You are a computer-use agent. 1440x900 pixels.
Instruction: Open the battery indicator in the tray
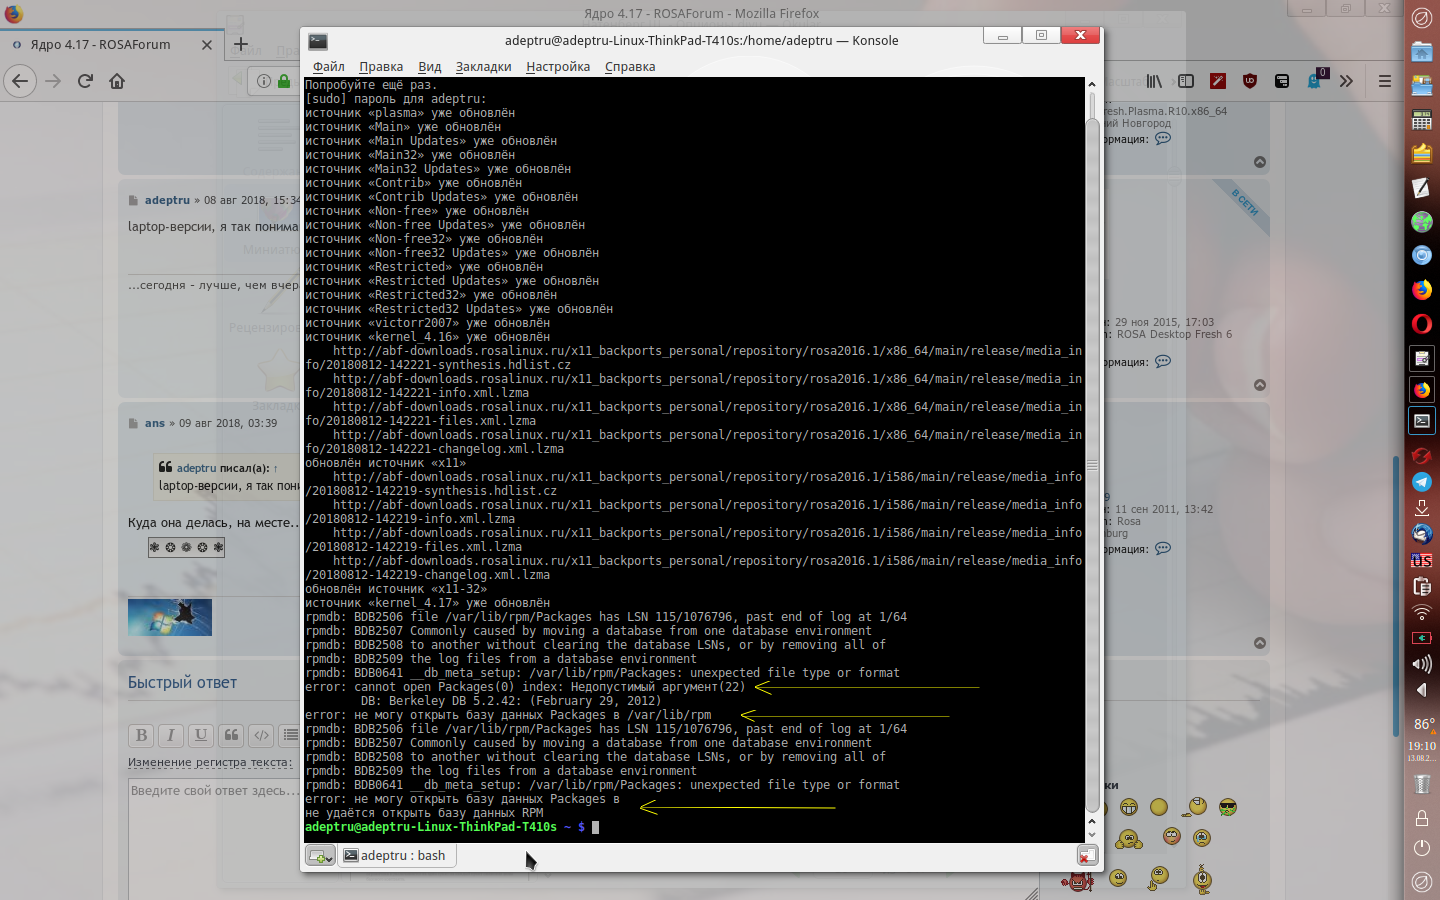click(x=1421, y=638)
